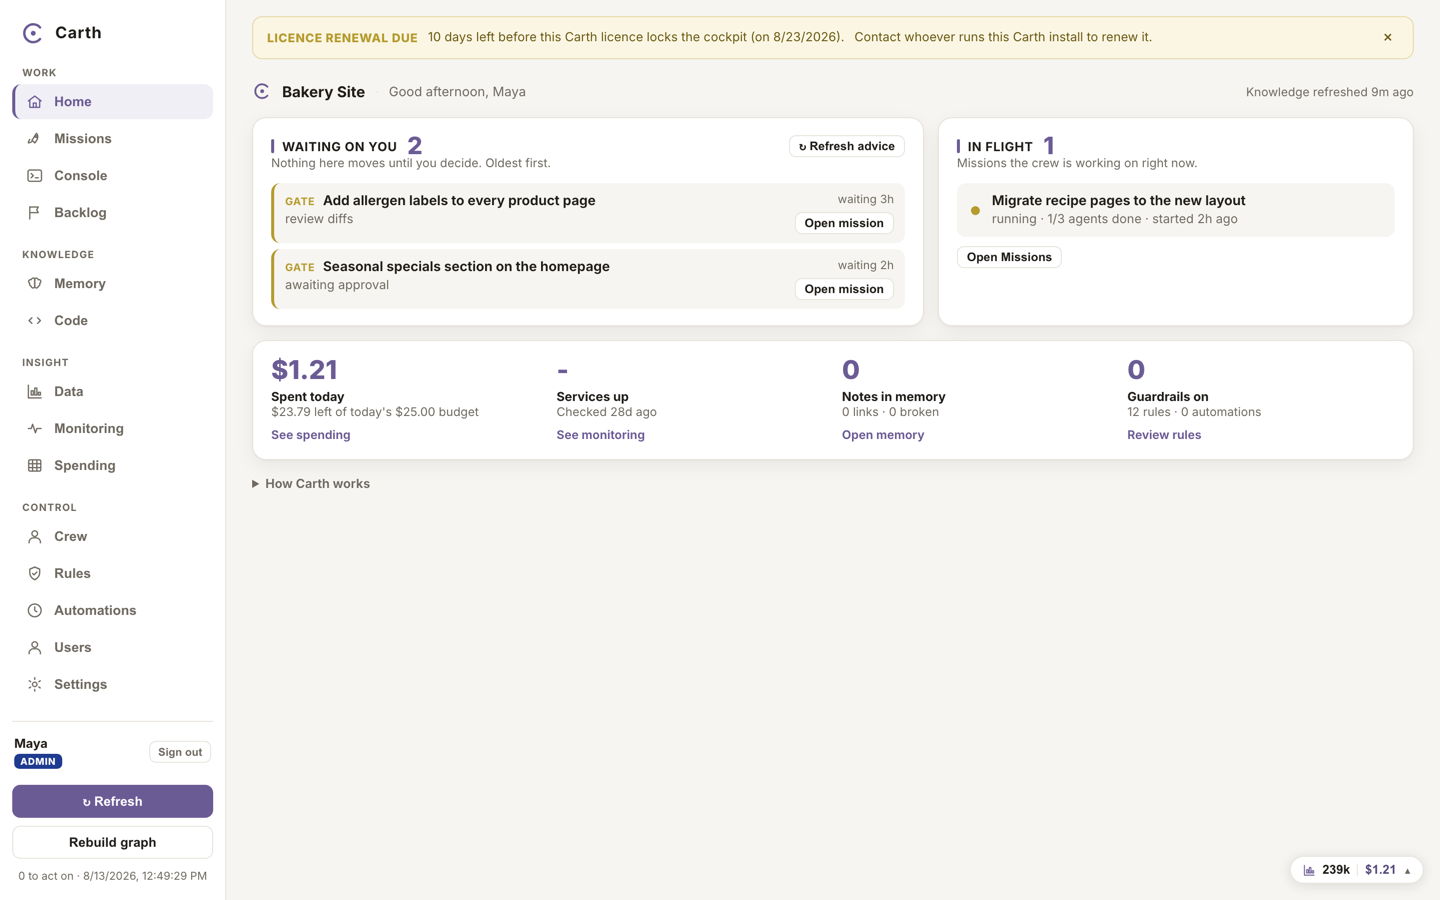Click the Bakery Site project logo icon
Screen dimensions: 1440x900
(262, 92)
